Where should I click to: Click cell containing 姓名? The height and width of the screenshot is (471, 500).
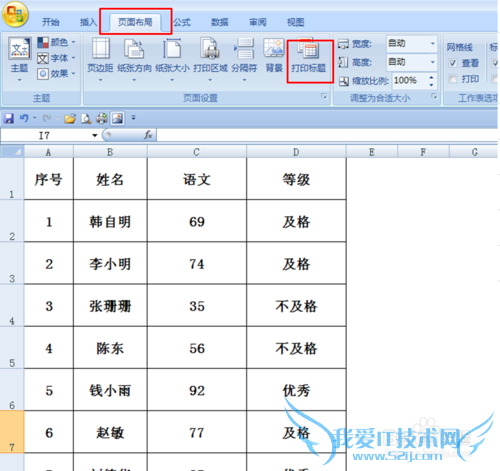pyautogui.click(x=110, y=179)
